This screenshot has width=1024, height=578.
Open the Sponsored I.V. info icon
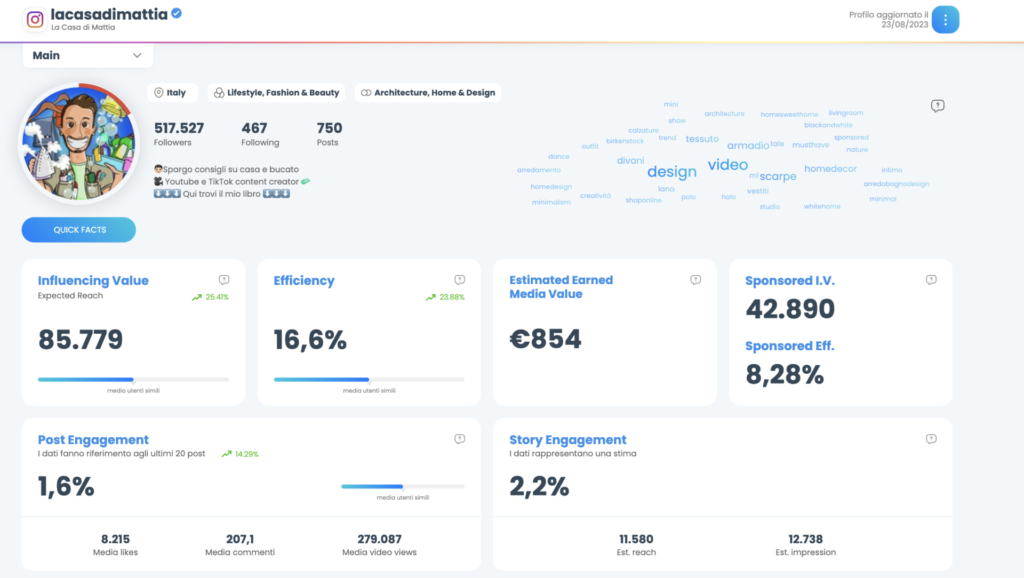(931, 280)
